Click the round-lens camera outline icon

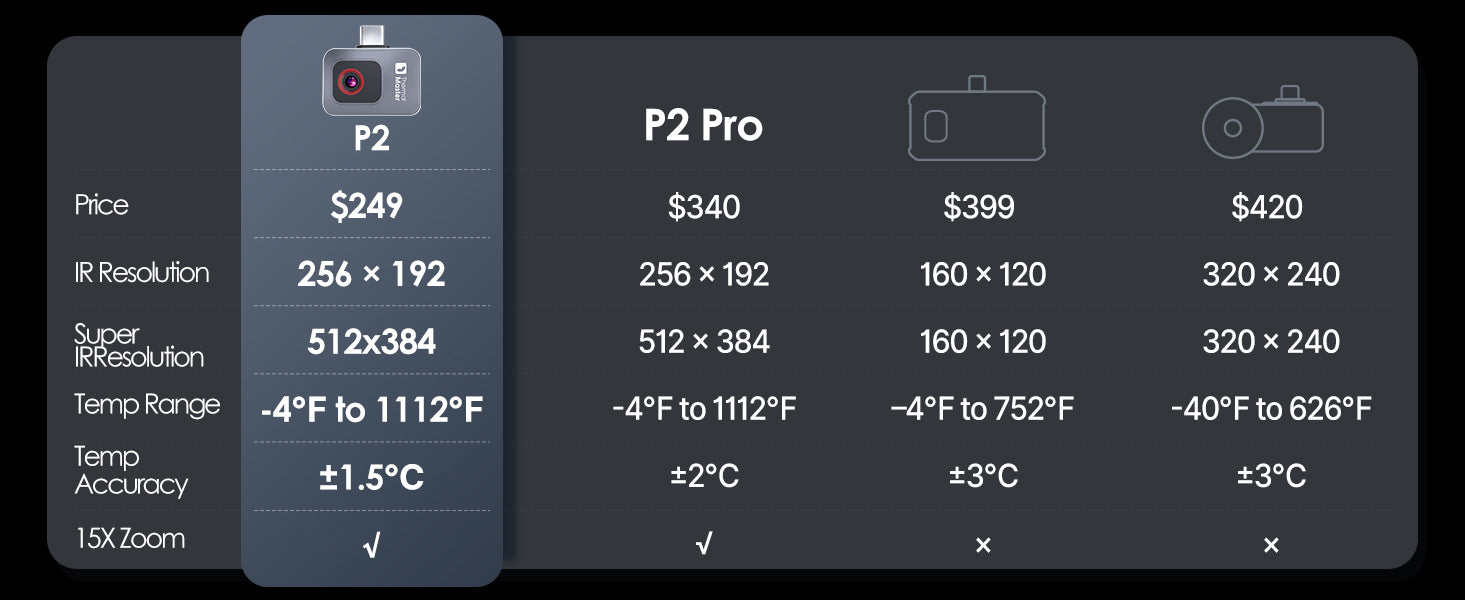(x=1262, y=123)
